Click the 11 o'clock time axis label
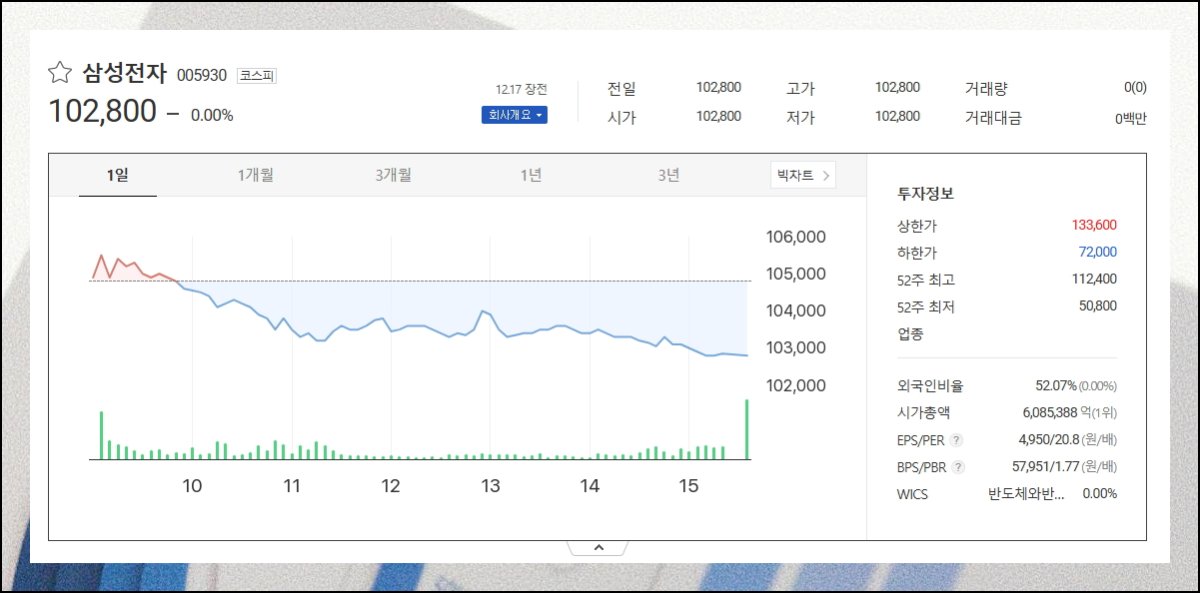The image size is (1200, 593). (292, 486)
